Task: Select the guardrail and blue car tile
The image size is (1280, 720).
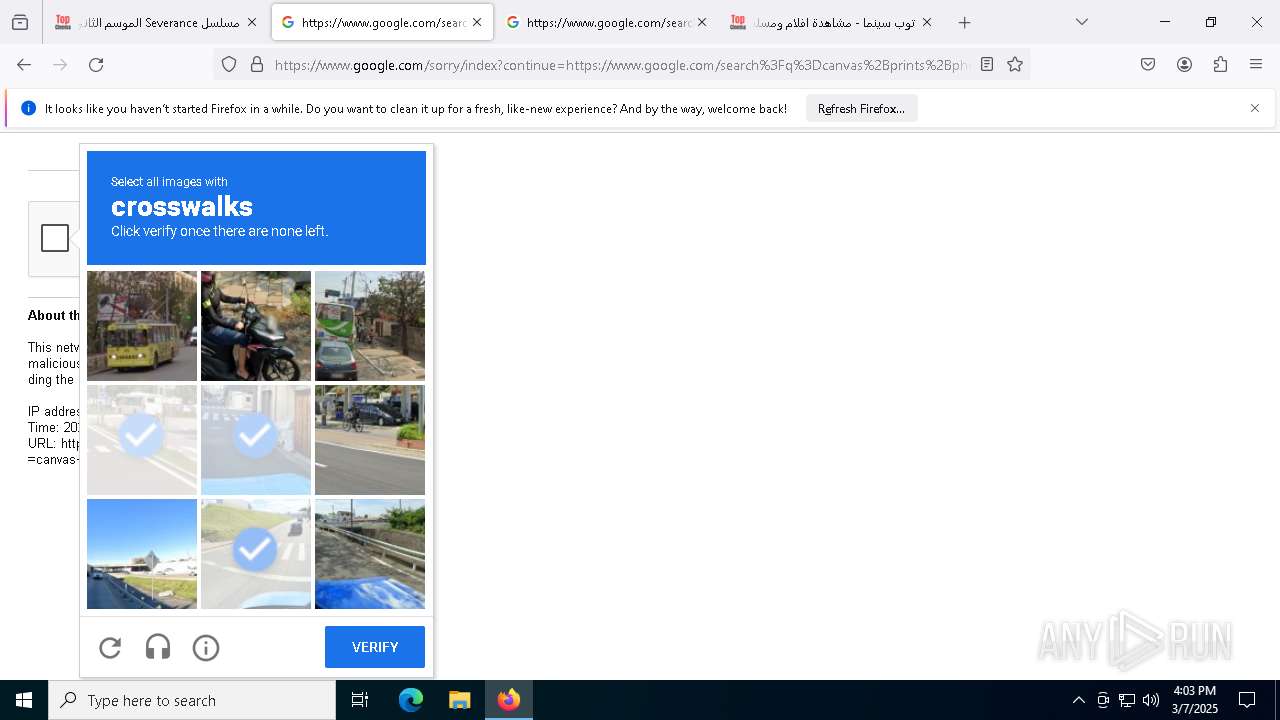Action: [370, 554]
